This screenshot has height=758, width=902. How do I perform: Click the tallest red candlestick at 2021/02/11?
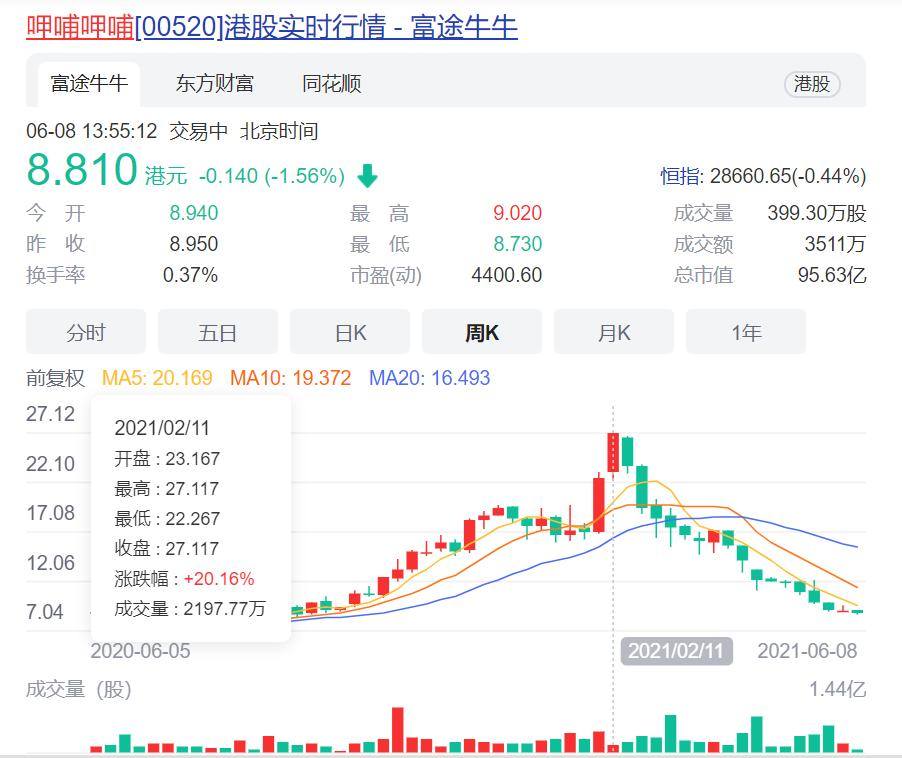pyautogui.click(x=613, y=452)
